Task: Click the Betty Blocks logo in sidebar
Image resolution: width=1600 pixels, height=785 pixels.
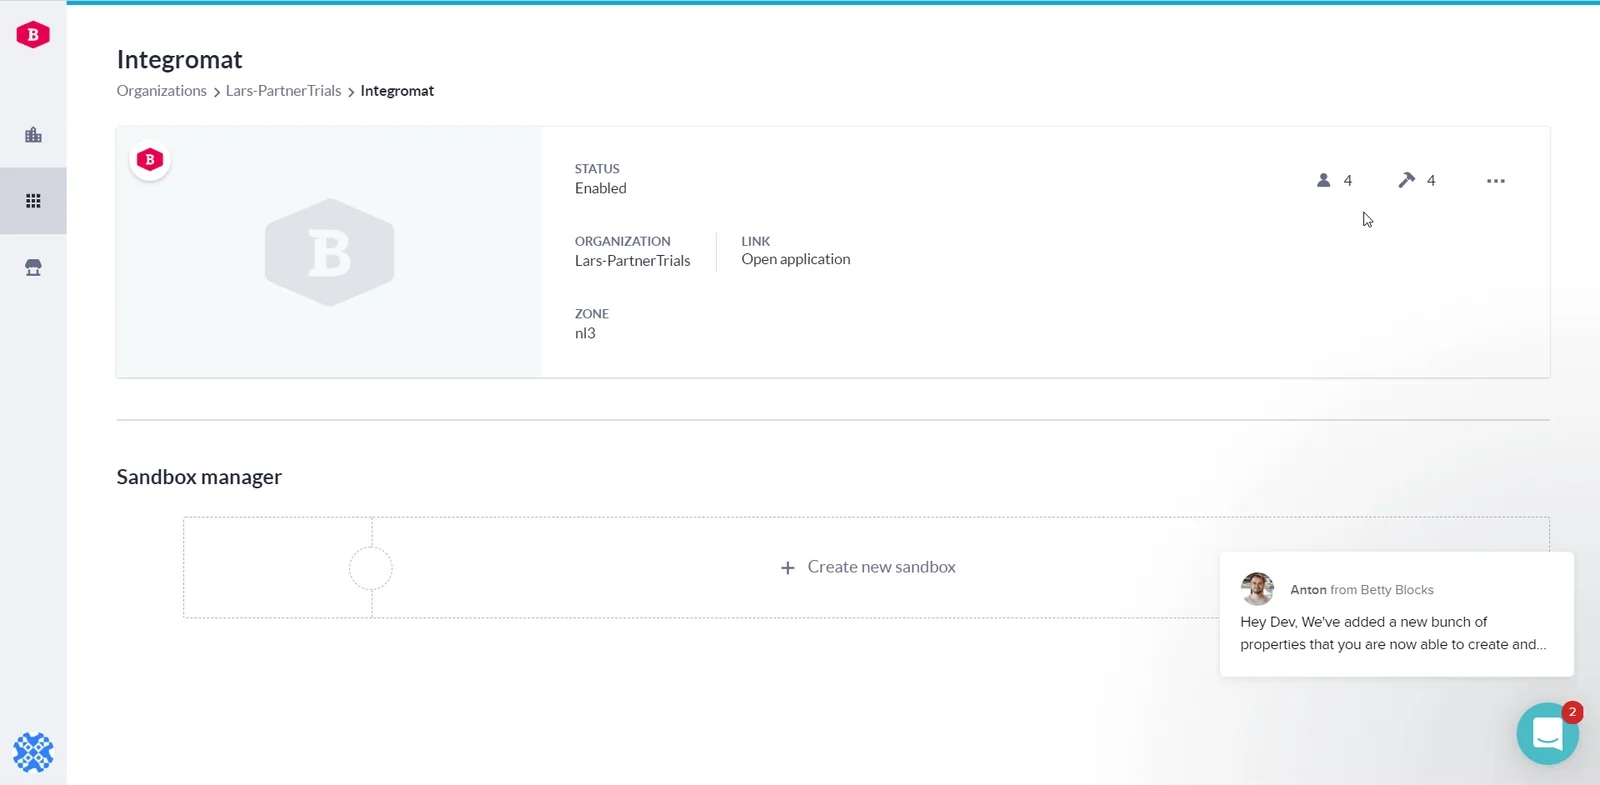Action: point(33,34)
